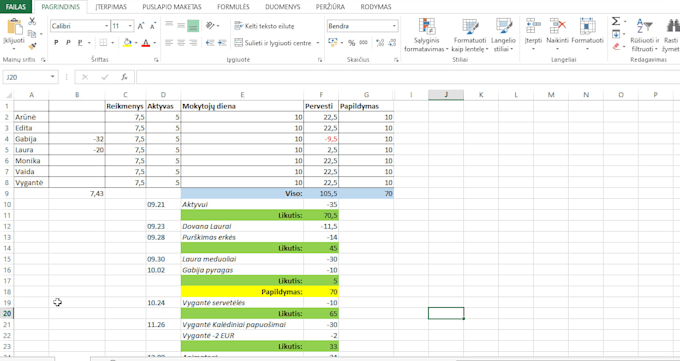Click the Formatuoti cells icon

(x=587, y=26)
